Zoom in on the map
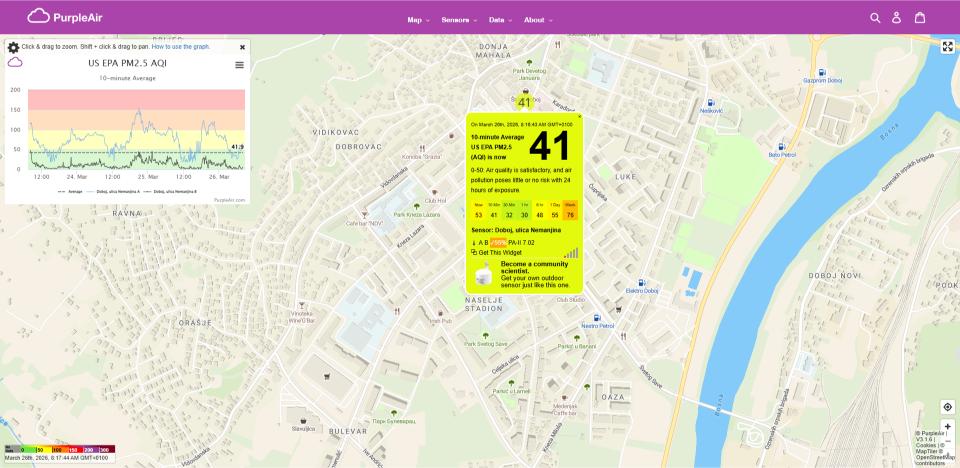 (x=948, y=426)
